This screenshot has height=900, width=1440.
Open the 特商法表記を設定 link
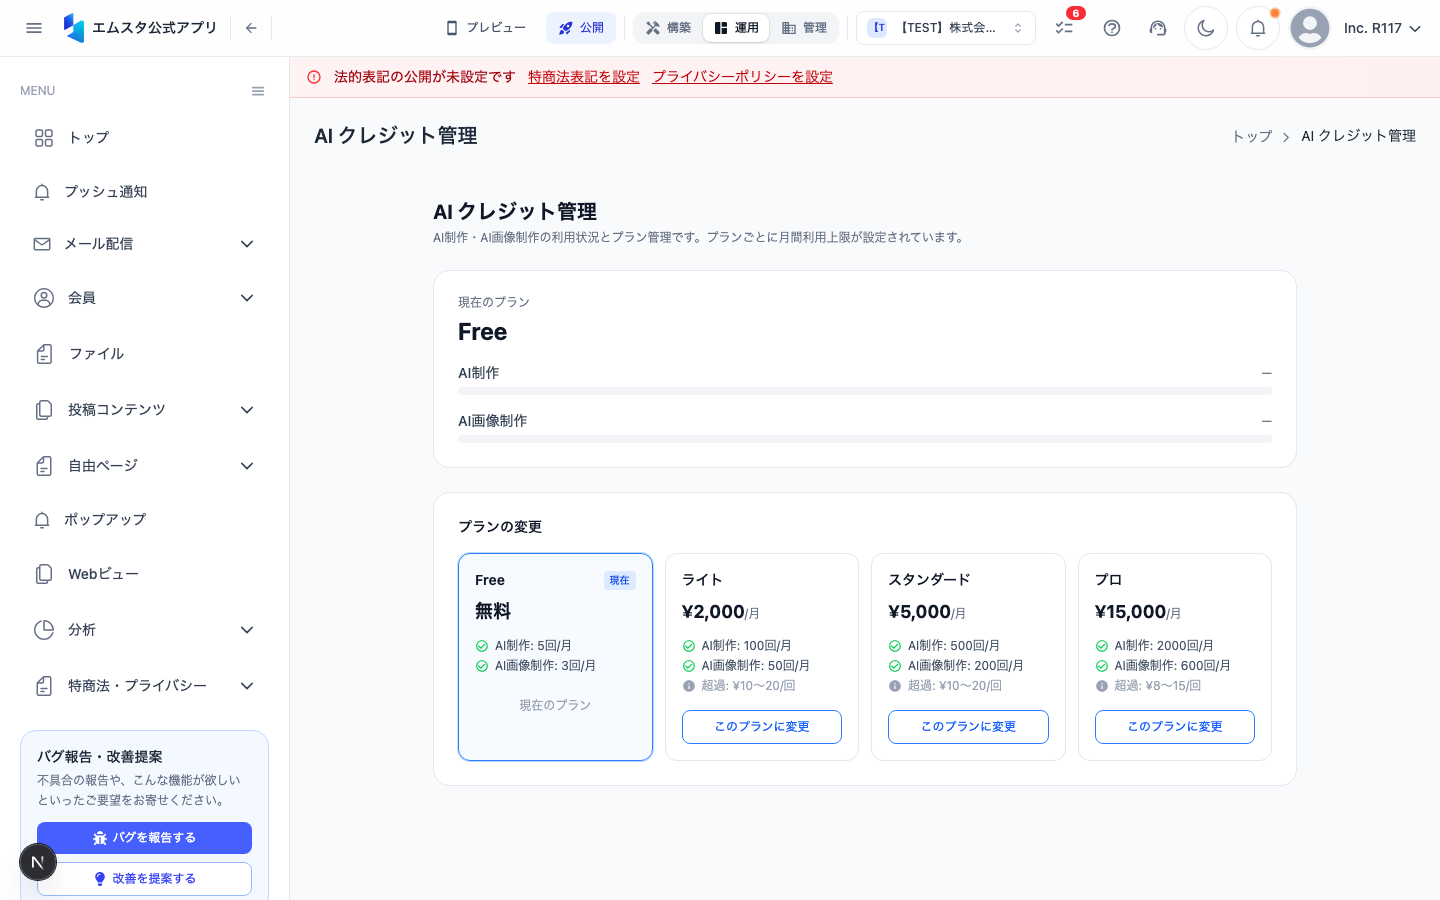pyautogui.click(x=584, y=77)
